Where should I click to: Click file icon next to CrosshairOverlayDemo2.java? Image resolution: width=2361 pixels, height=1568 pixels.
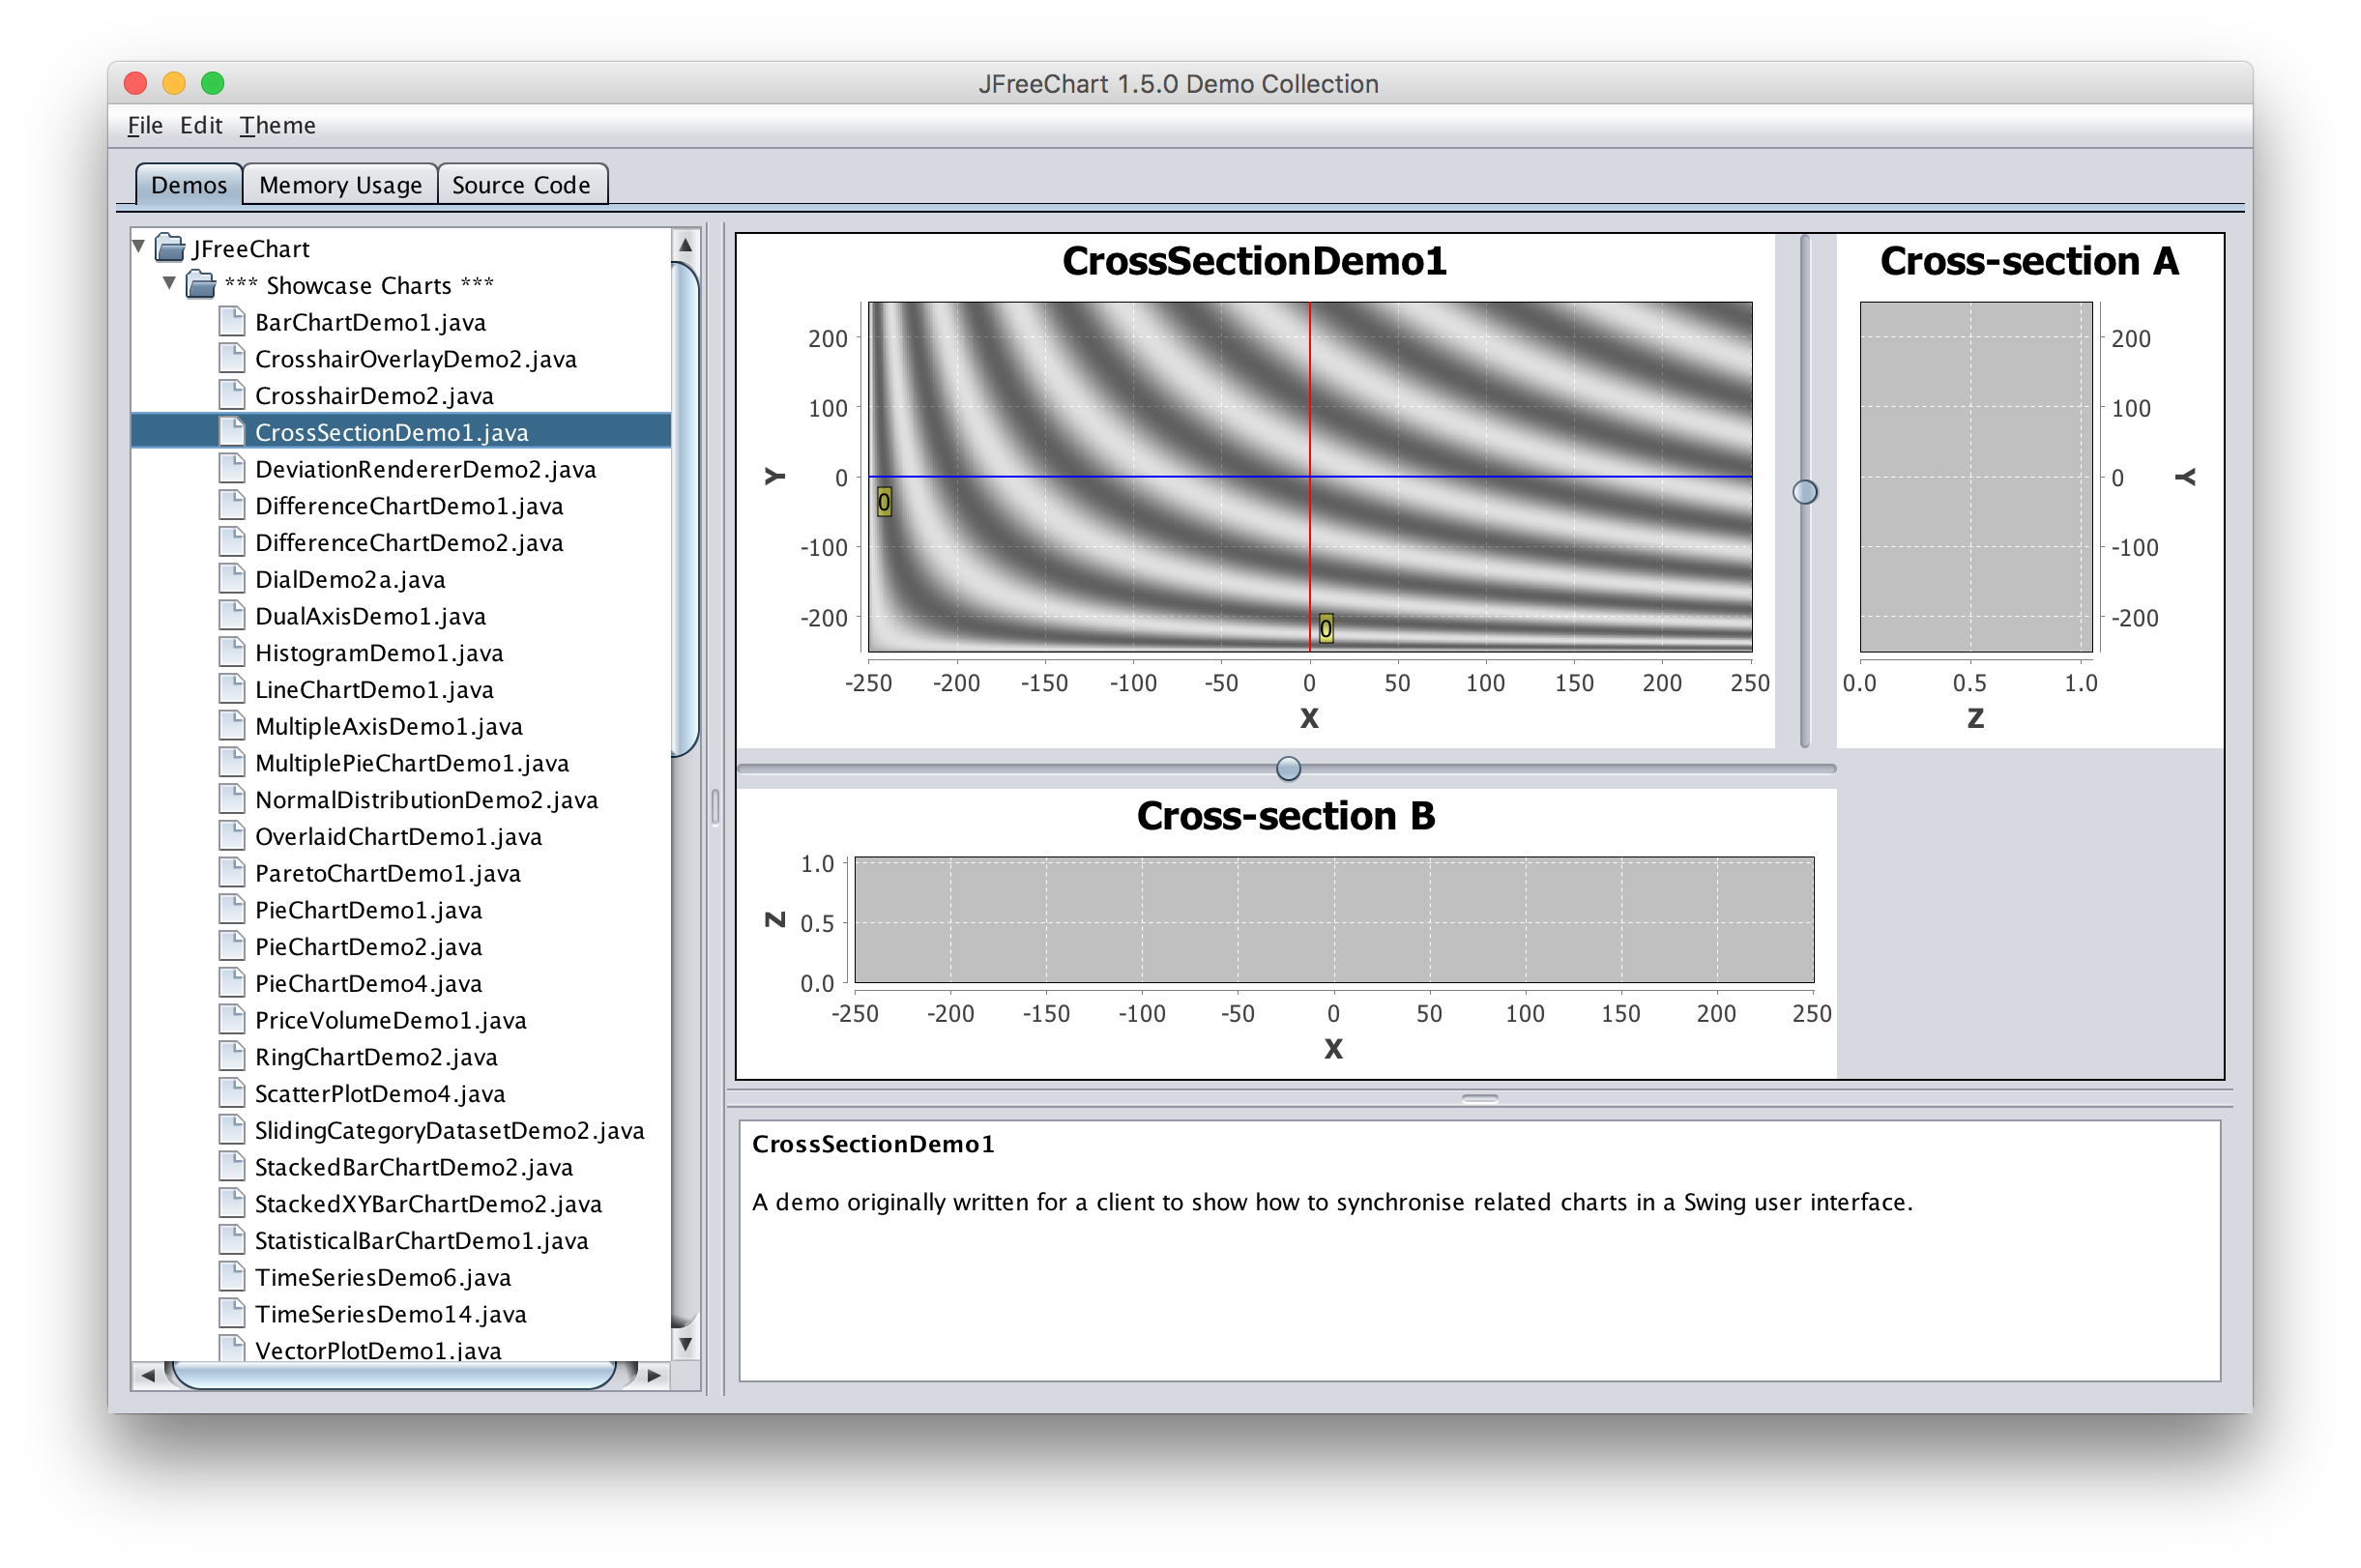232,358
